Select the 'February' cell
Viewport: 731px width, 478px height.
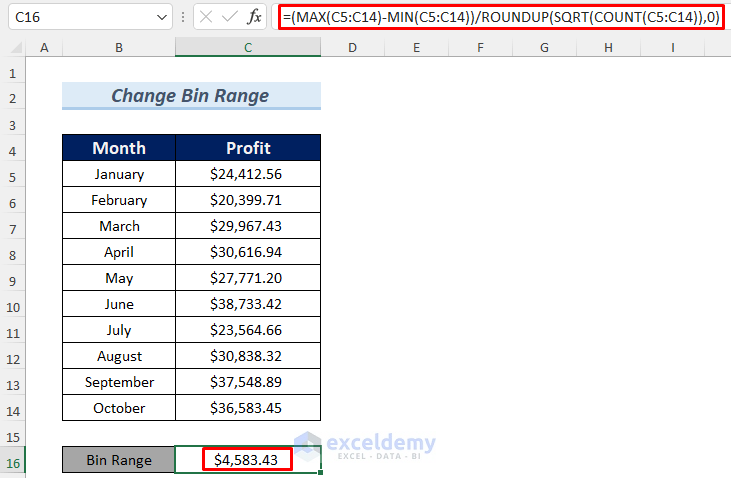119,200
